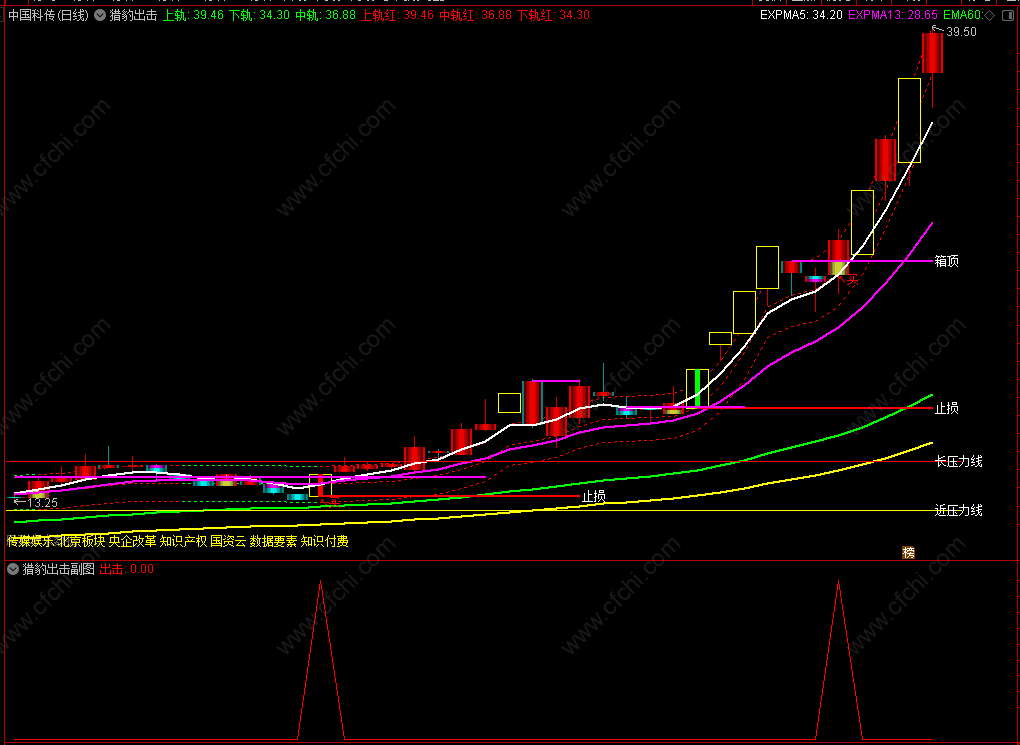Click the 出击: 0.00 value
This screenshot has height=745, width=1020.
click(x=127, y=569)
